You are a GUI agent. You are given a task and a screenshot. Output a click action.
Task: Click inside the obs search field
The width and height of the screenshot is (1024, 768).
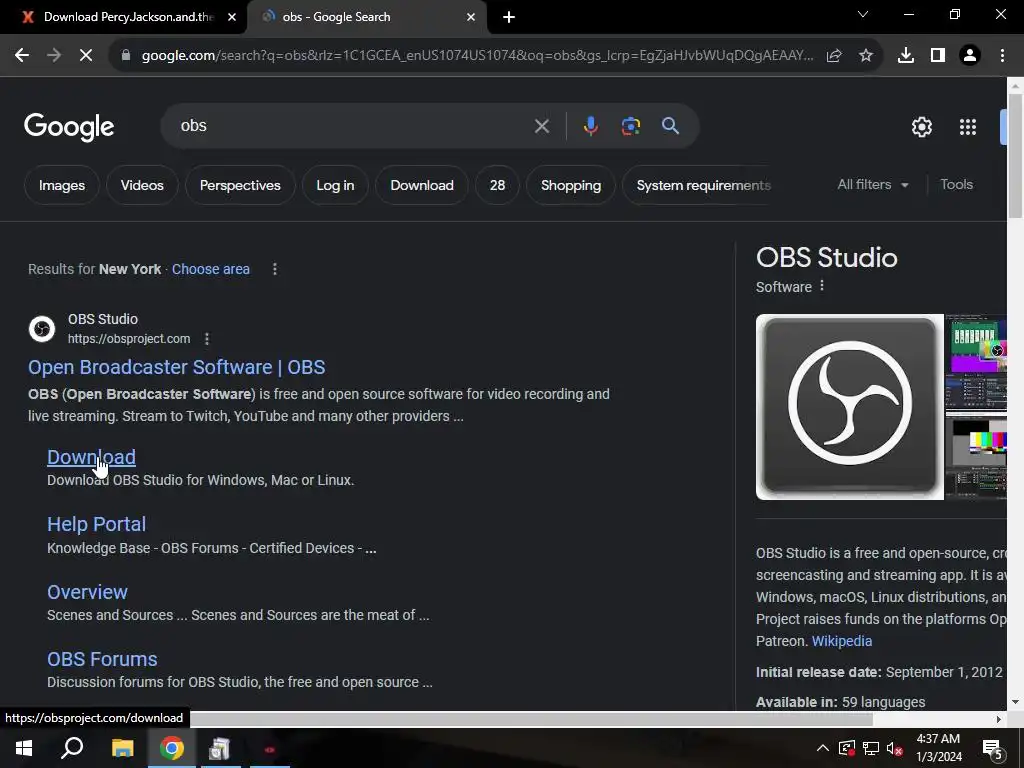click(353, 126)
